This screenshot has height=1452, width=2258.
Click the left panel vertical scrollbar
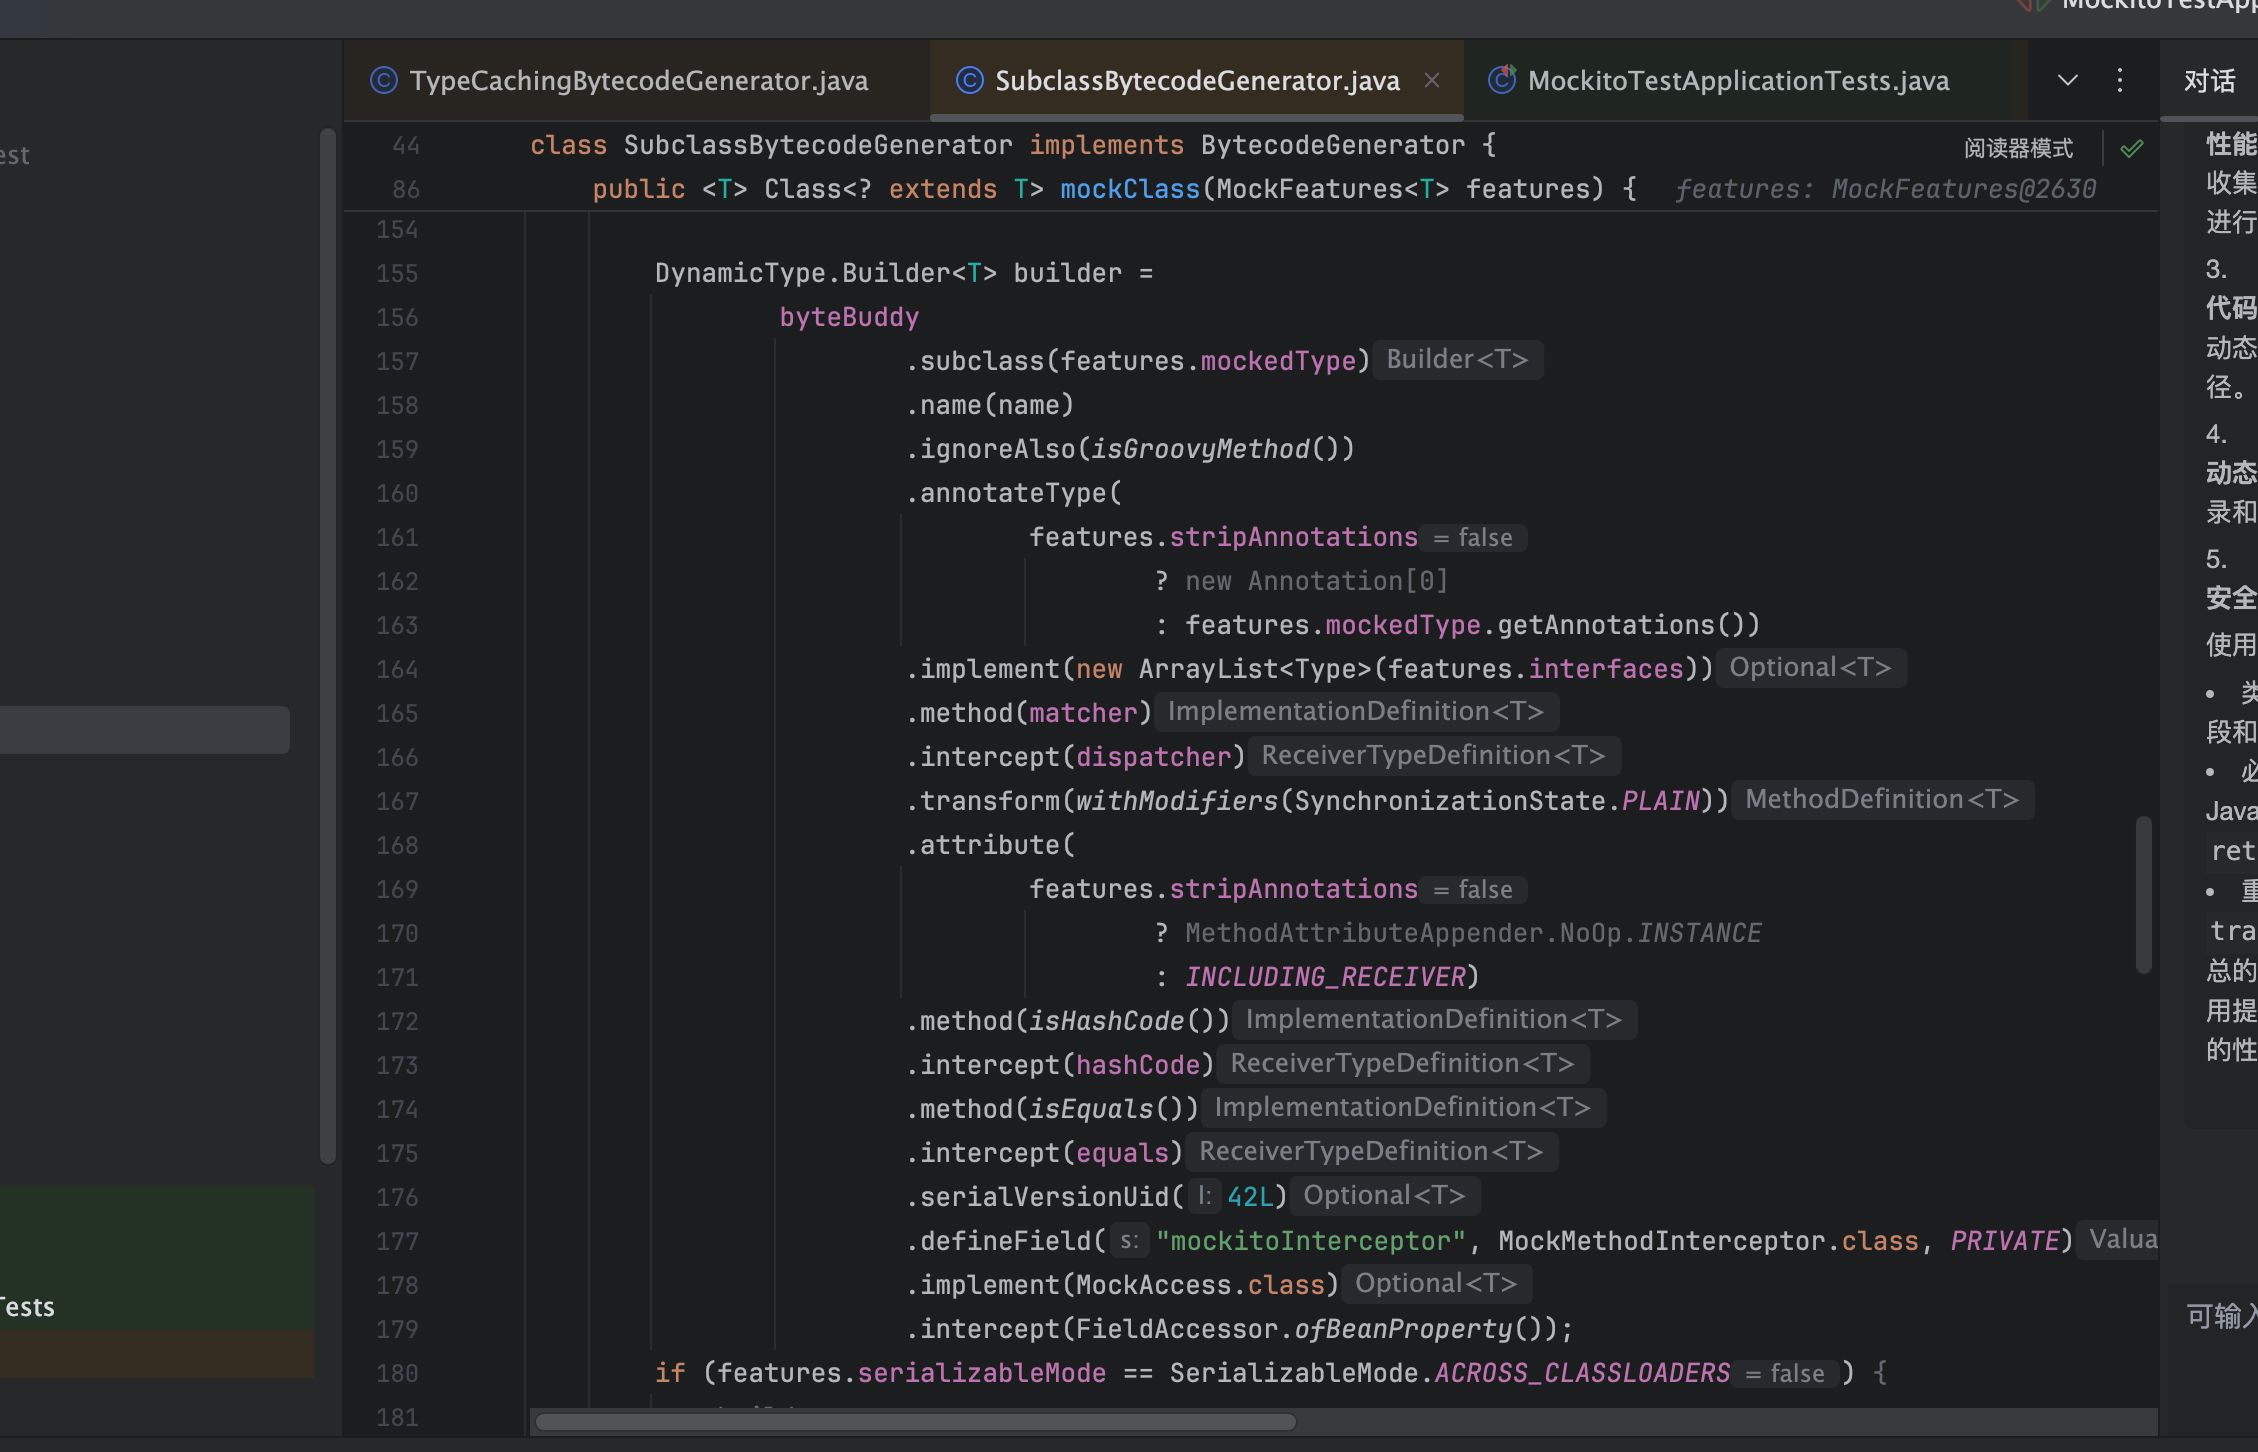(x=327, y=645)
